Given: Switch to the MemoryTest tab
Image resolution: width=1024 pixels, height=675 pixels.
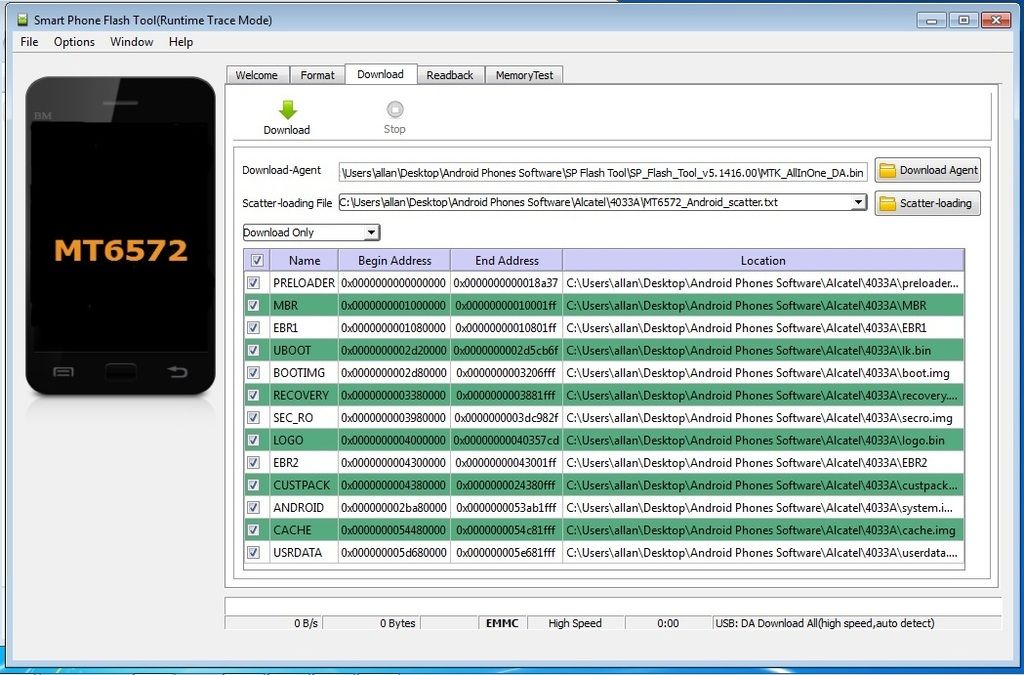Looking at the screenshot, I should pyautogui.click(x=524, y=75).
